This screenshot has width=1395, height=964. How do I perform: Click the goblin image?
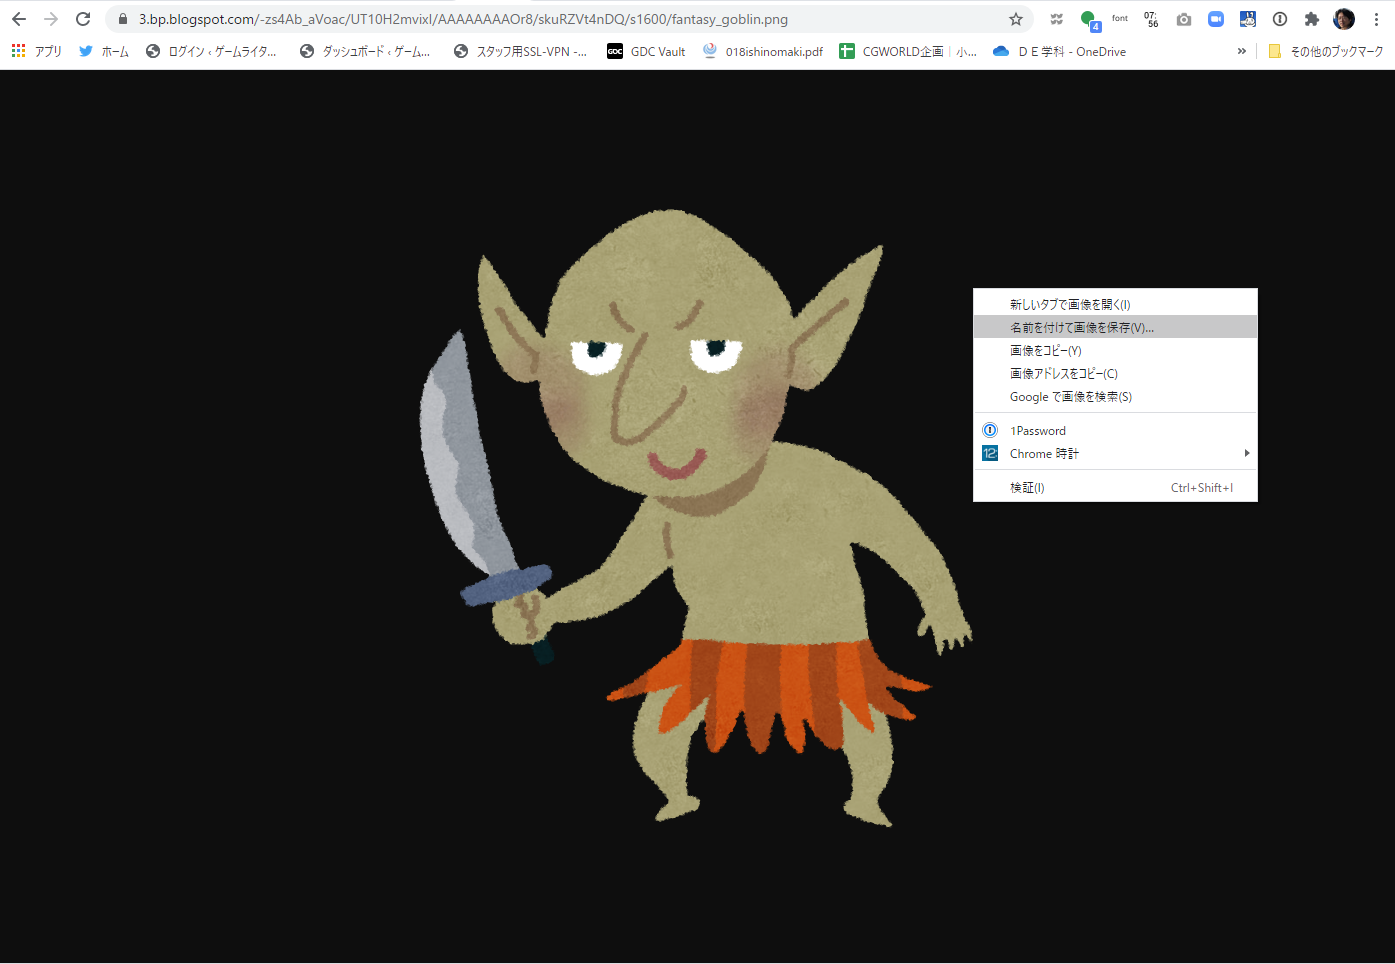pyautogui.click(x=695, y=517)
